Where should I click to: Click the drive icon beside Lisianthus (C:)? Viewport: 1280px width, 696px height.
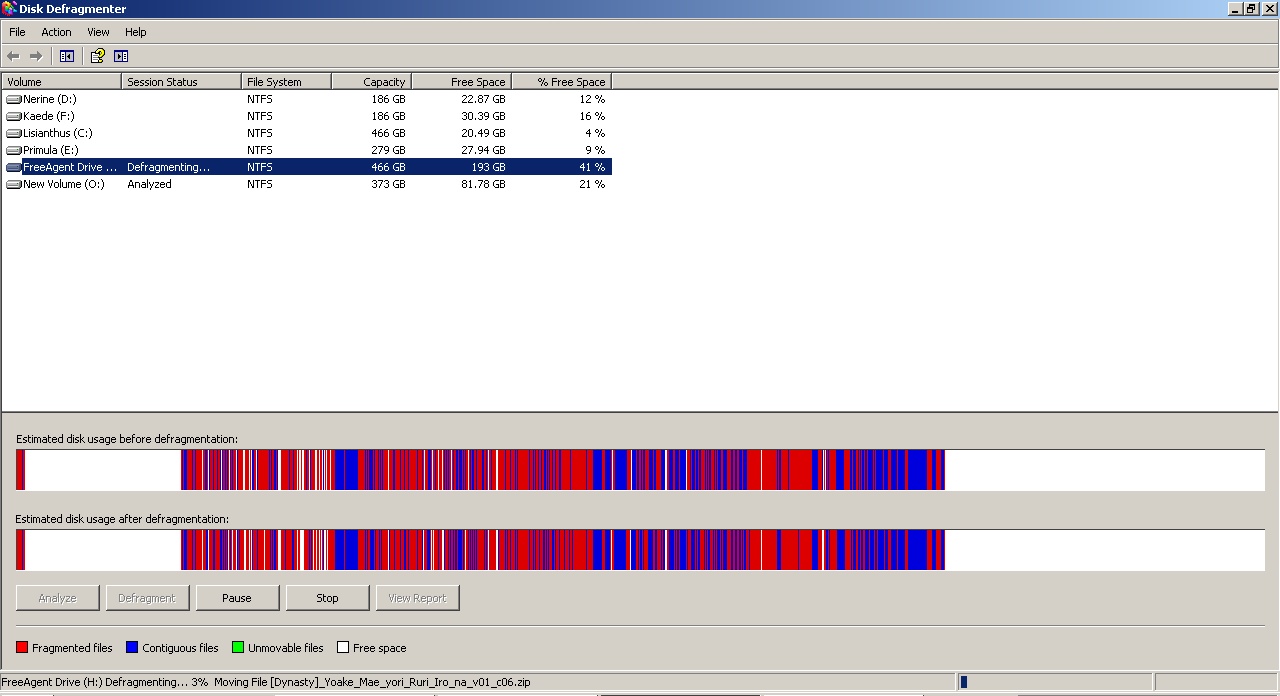14,133
